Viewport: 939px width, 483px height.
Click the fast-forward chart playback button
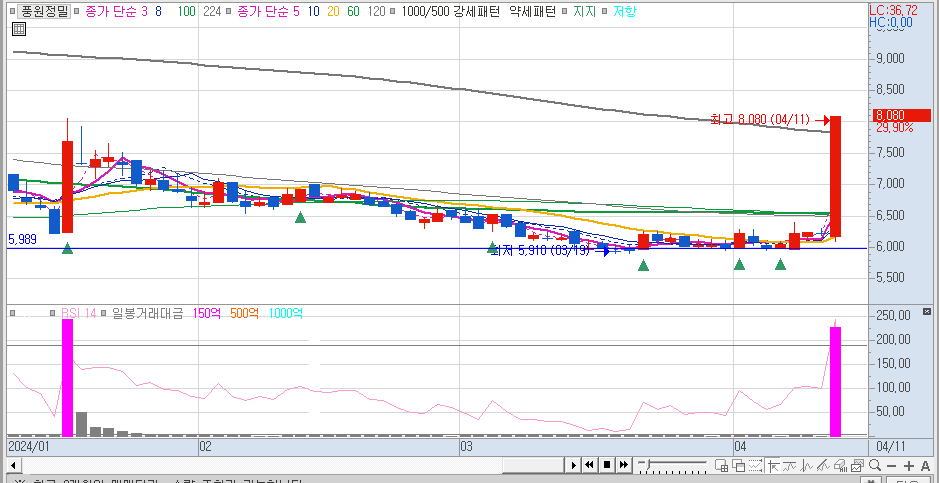[x=624, y=465]
